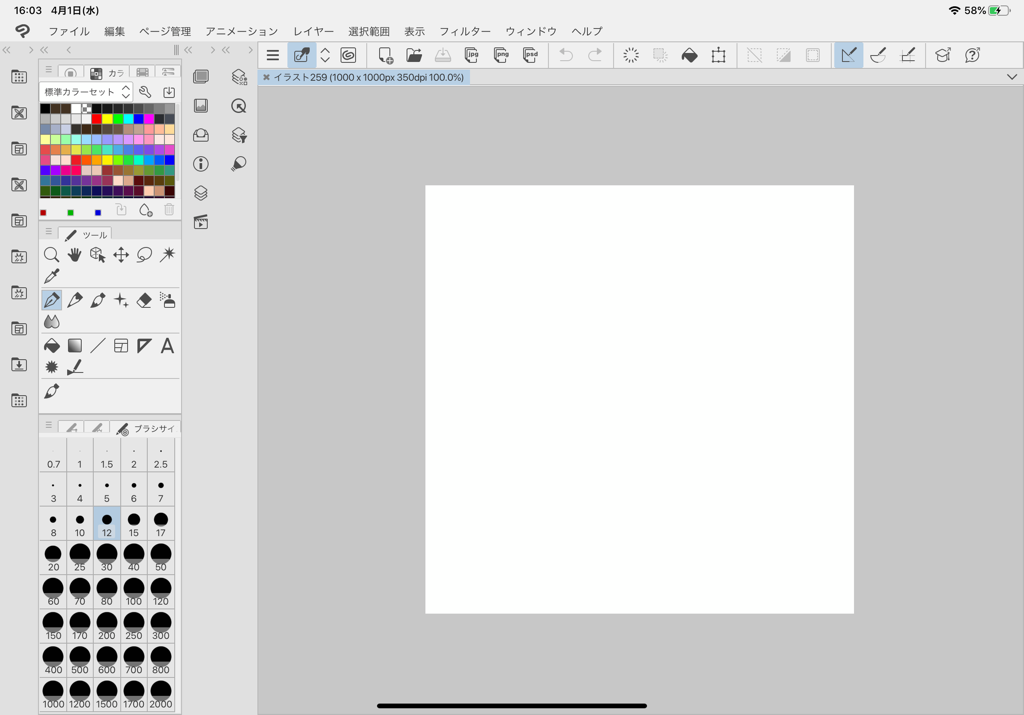Select the Eyedropper tool
The image size is (1024, 715).
click(x=52, y=276)
